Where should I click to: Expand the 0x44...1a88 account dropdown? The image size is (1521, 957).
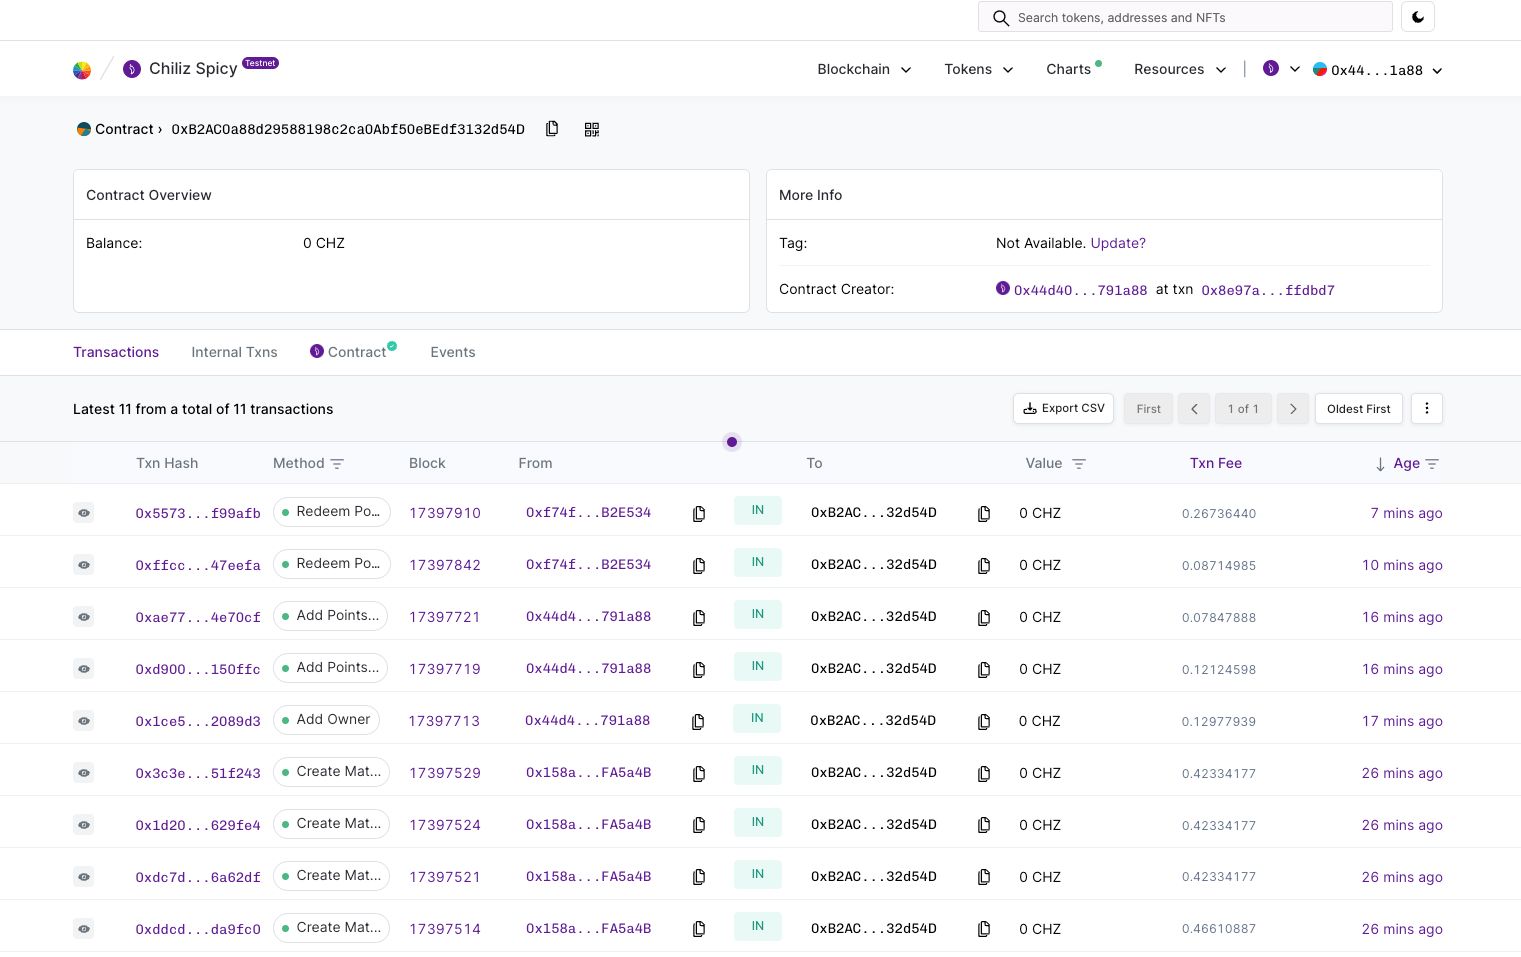tap(1377, 70)
